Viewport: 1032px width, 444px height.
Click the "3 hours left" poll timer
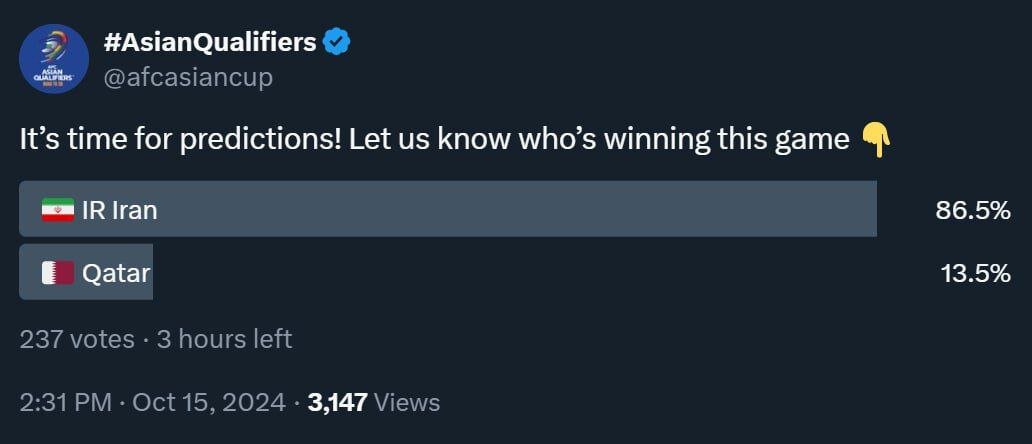(224, 339)
